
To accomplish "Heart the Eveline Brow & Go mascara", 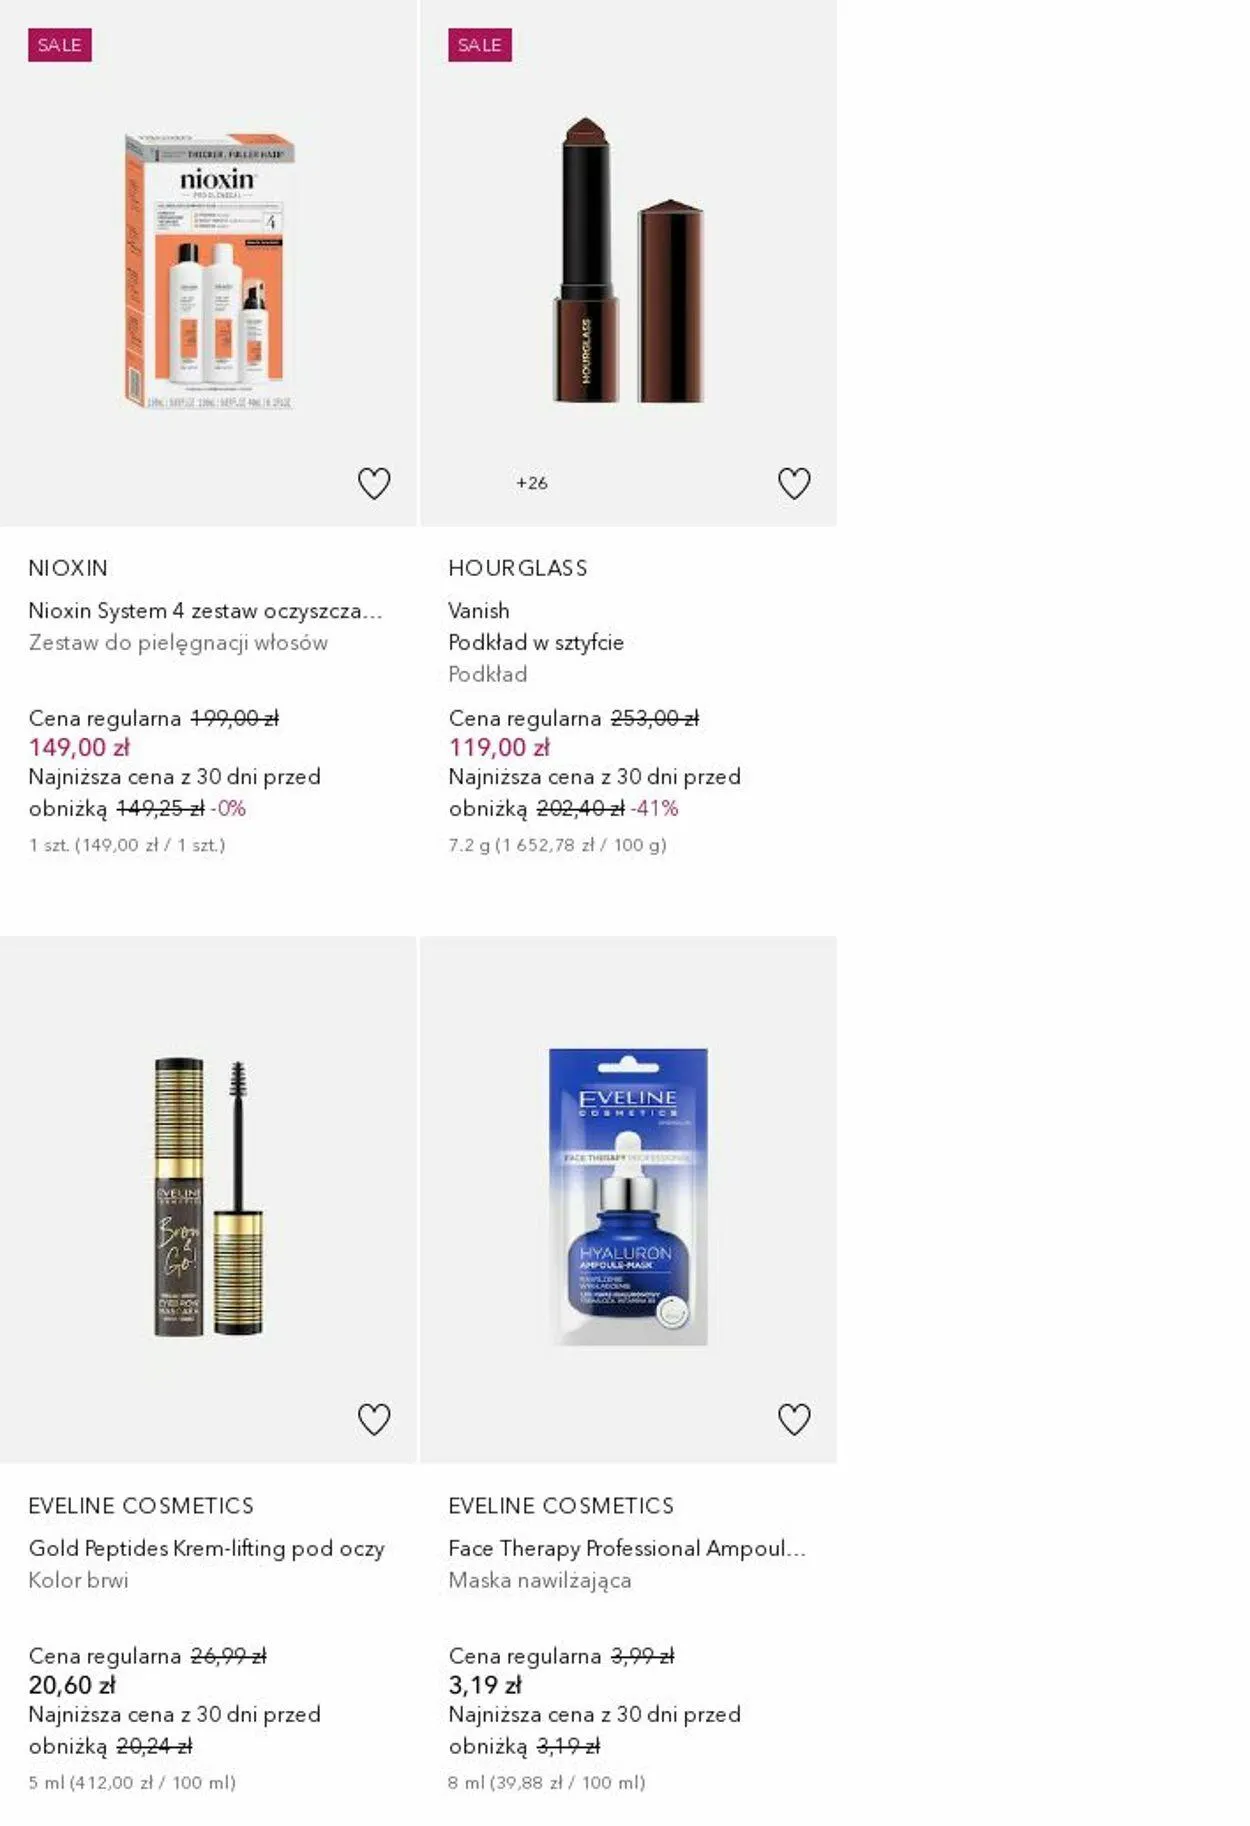I will (x=374, y=1419).
